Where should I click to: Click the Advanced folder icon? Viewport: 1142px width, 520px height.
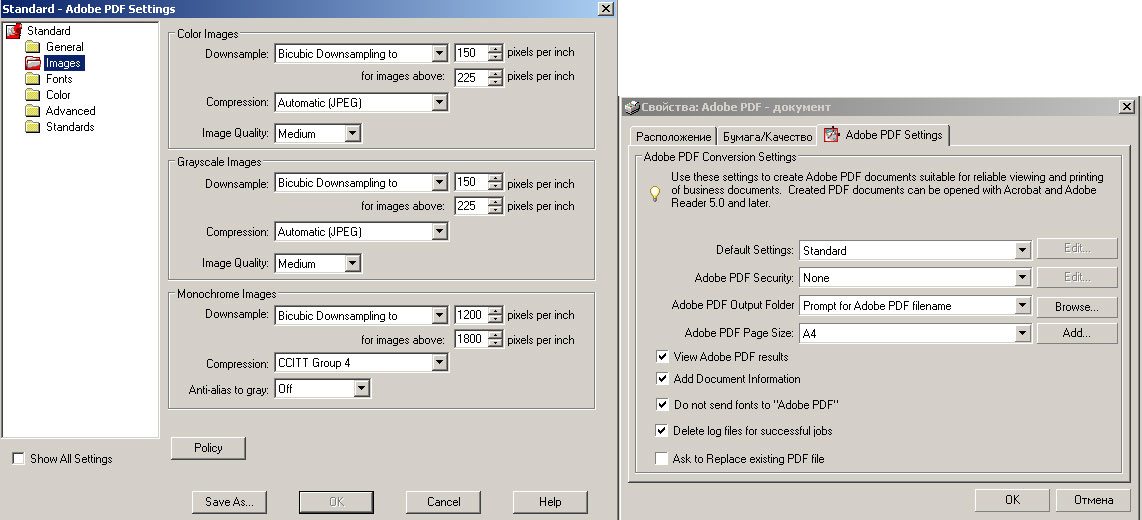click(32, 111)
